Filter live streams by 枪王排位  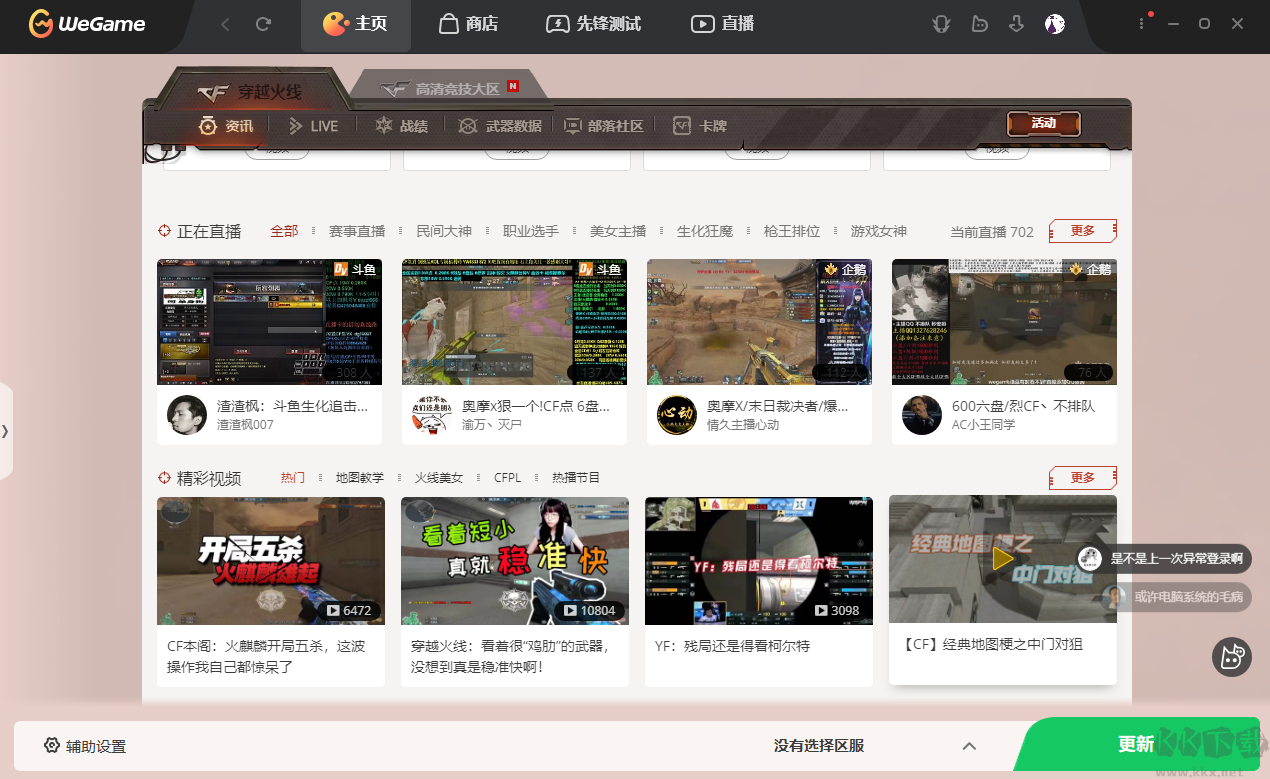tap(792, 231)
